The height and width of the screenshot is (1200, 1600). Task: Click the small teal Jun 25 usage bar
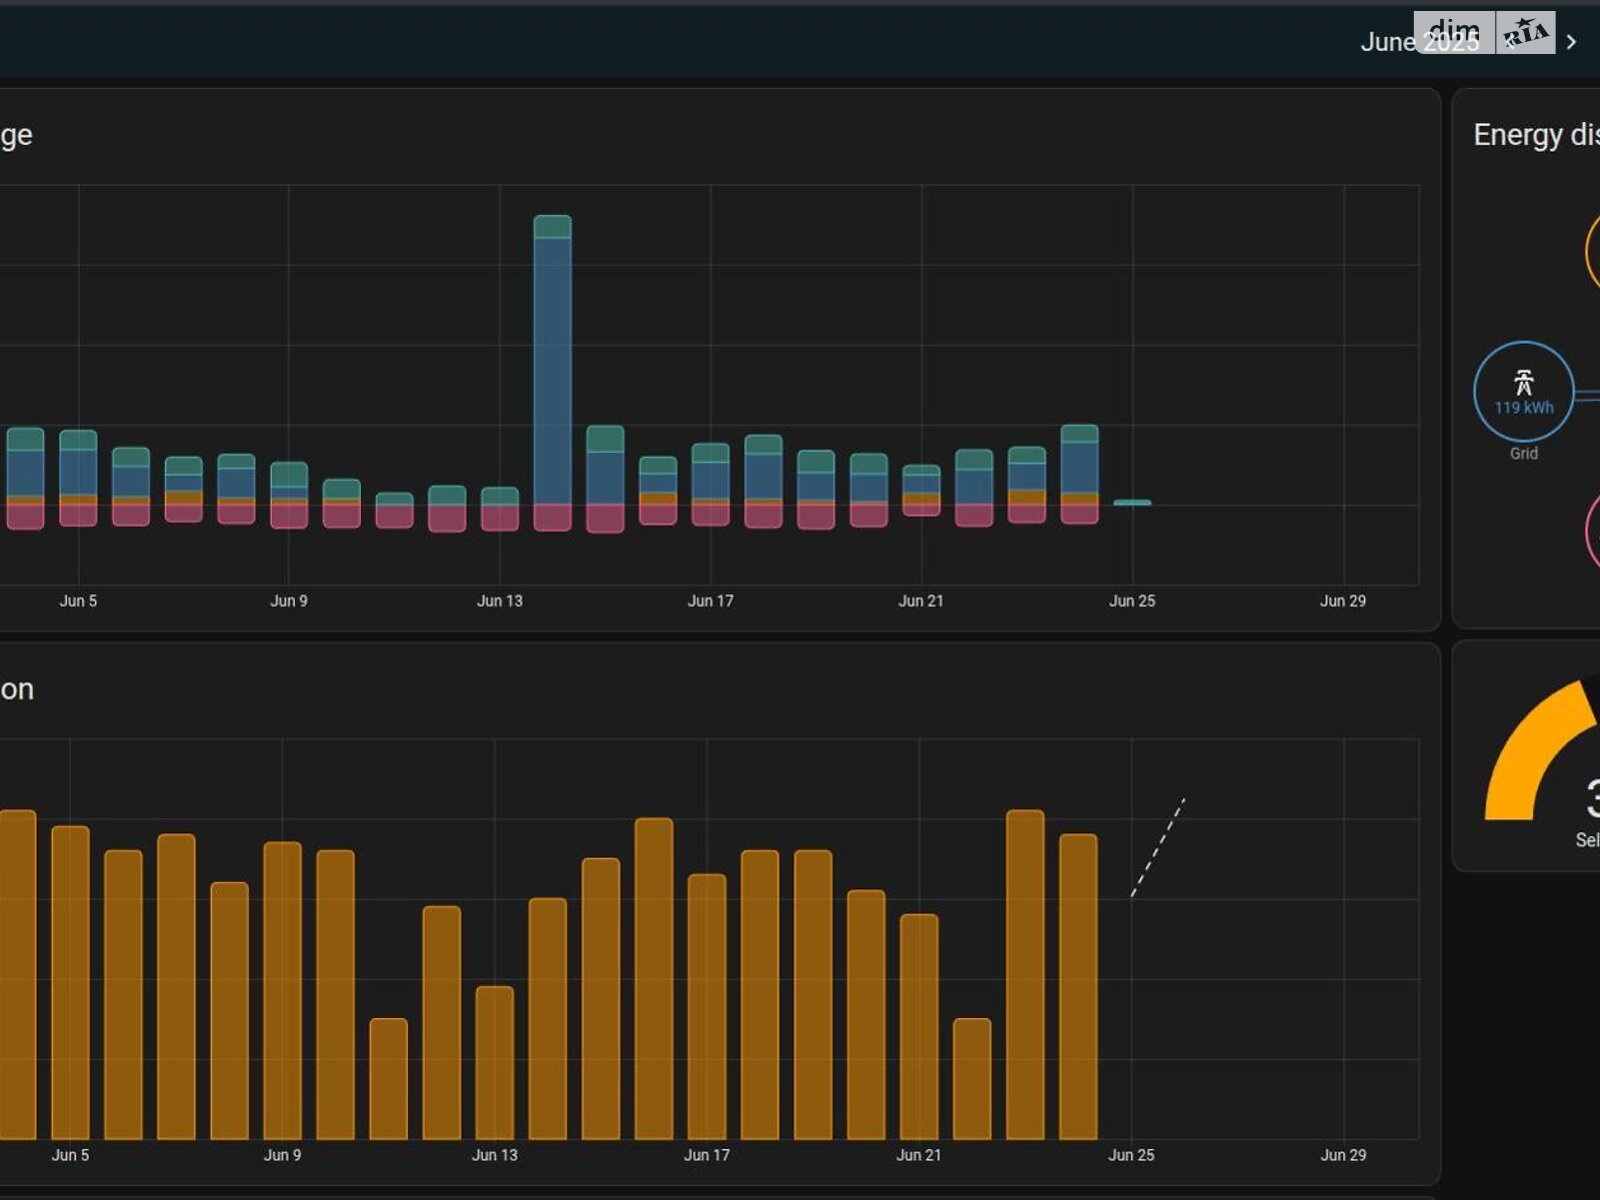[x=1132, y=502]
